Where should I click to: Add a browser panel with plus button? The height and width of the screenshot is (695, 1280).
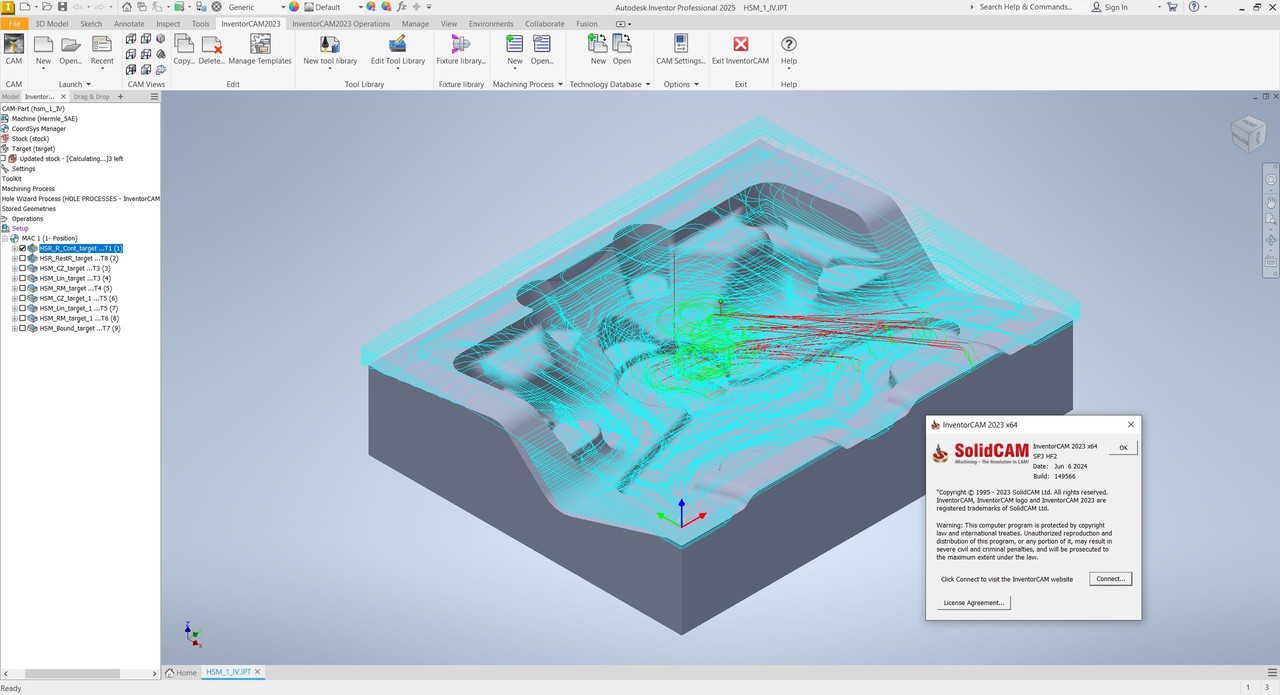pos(120,97)
